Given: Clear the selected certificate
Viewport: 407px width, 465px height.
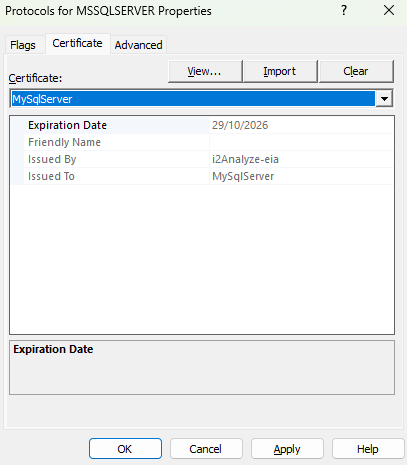Looking at the screenshot, I should tap(356, 71).
